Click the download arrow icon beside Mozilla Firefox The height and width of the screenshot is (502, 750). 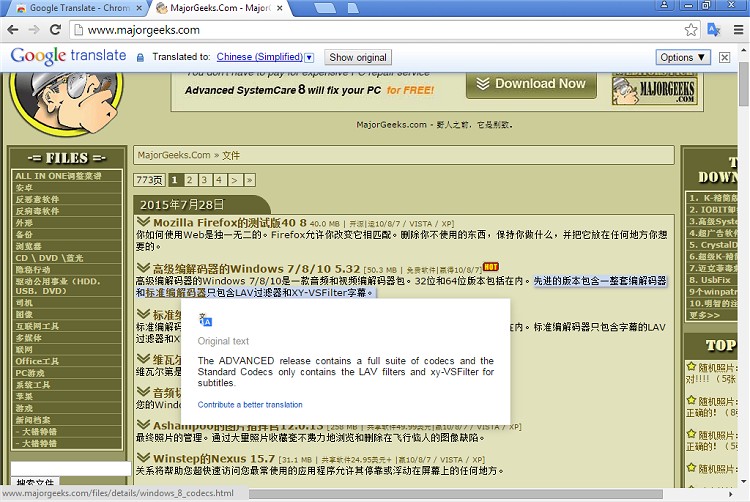click(143, 222)
